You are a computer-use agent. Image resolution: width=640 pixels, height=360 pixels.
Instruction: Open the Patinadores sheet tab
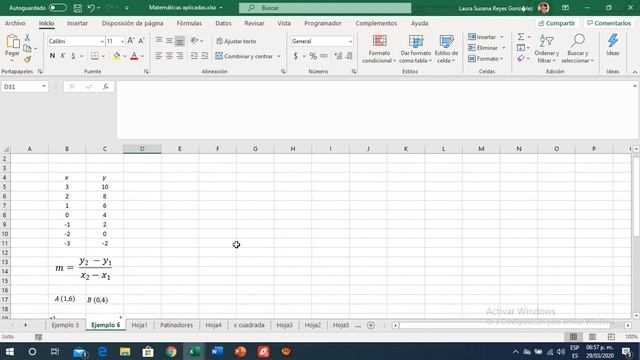click(x=176, y=325)
